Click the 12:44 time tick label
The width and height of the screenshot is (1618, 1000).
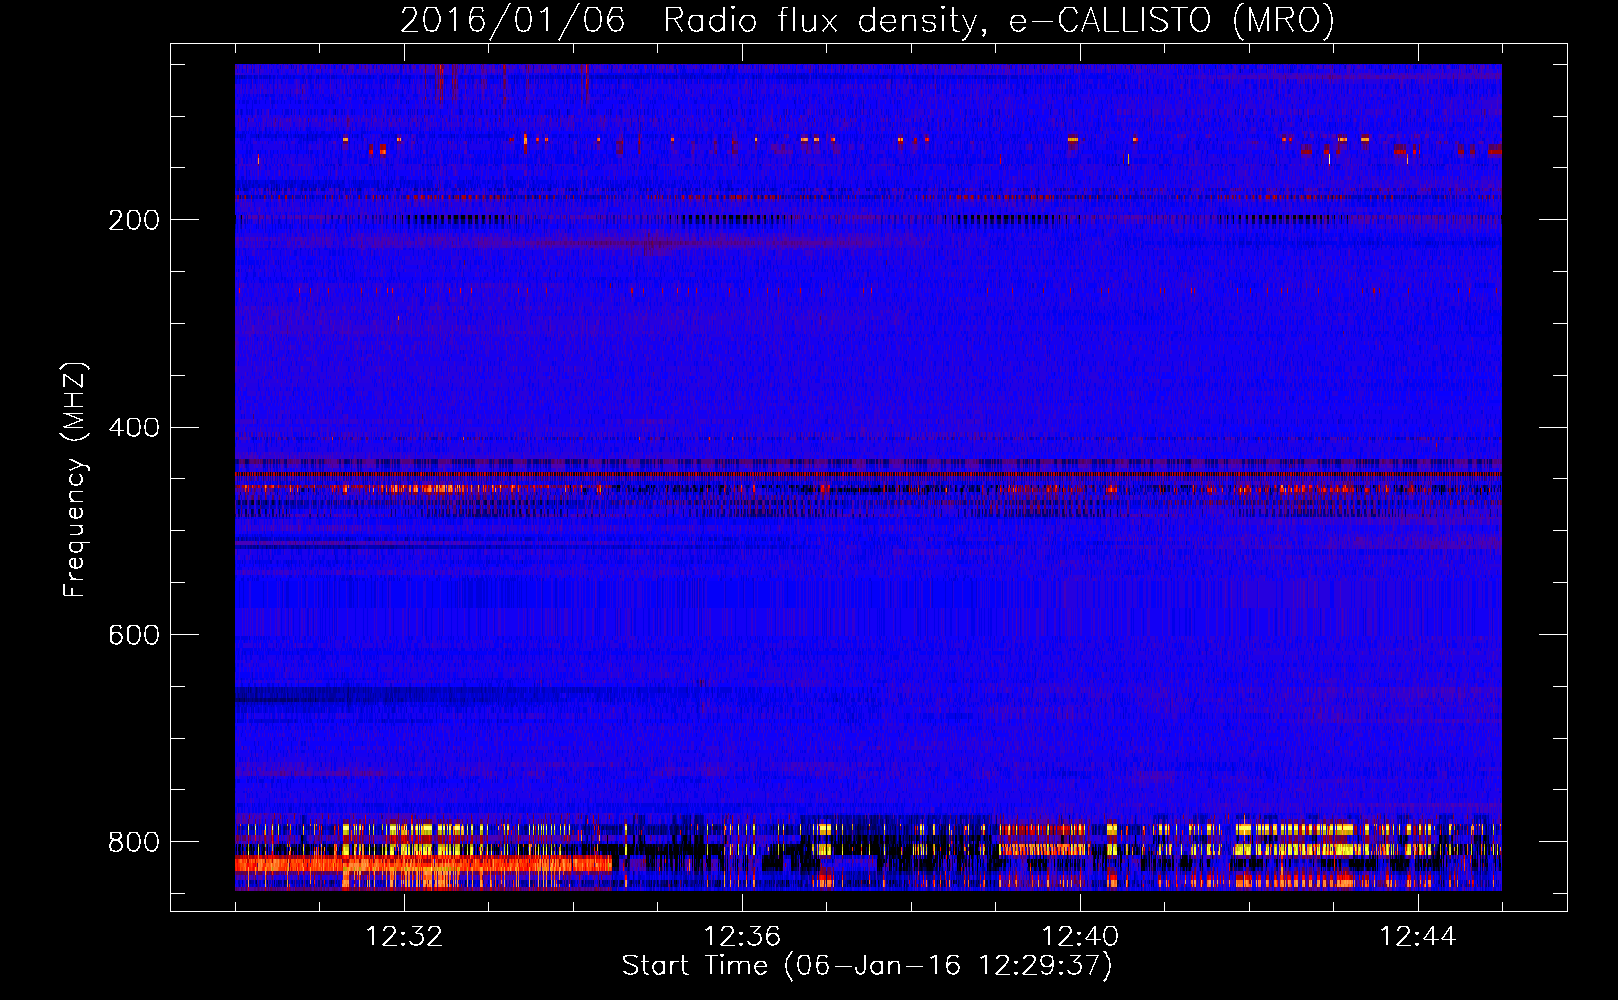click(x=1418, y=937)
